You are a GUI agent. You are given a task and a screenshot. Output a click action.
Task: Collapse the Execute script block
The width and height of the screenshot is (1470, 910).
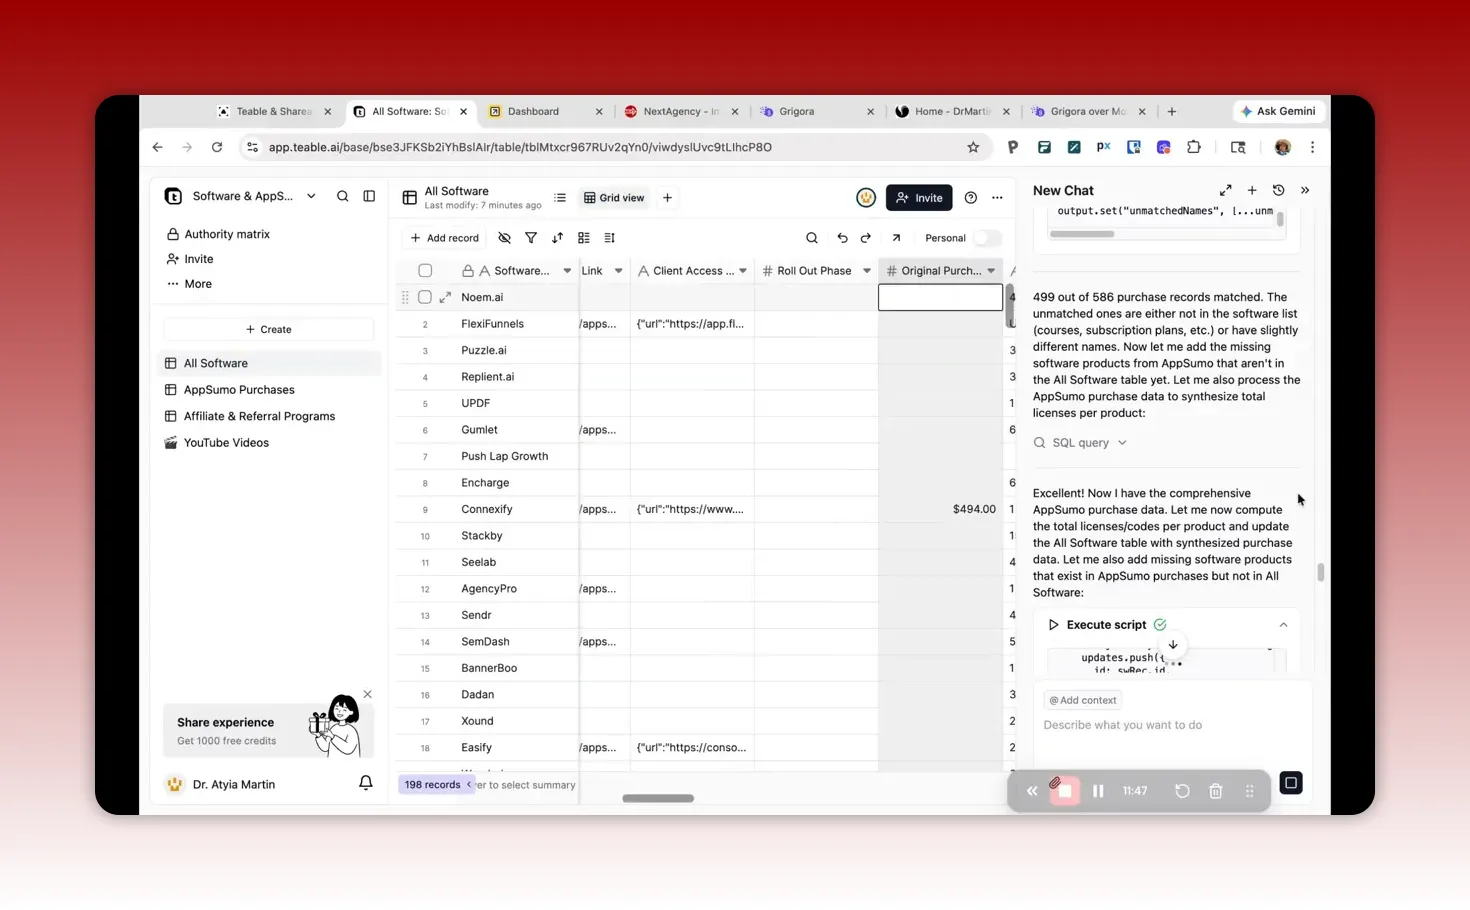1283,625
